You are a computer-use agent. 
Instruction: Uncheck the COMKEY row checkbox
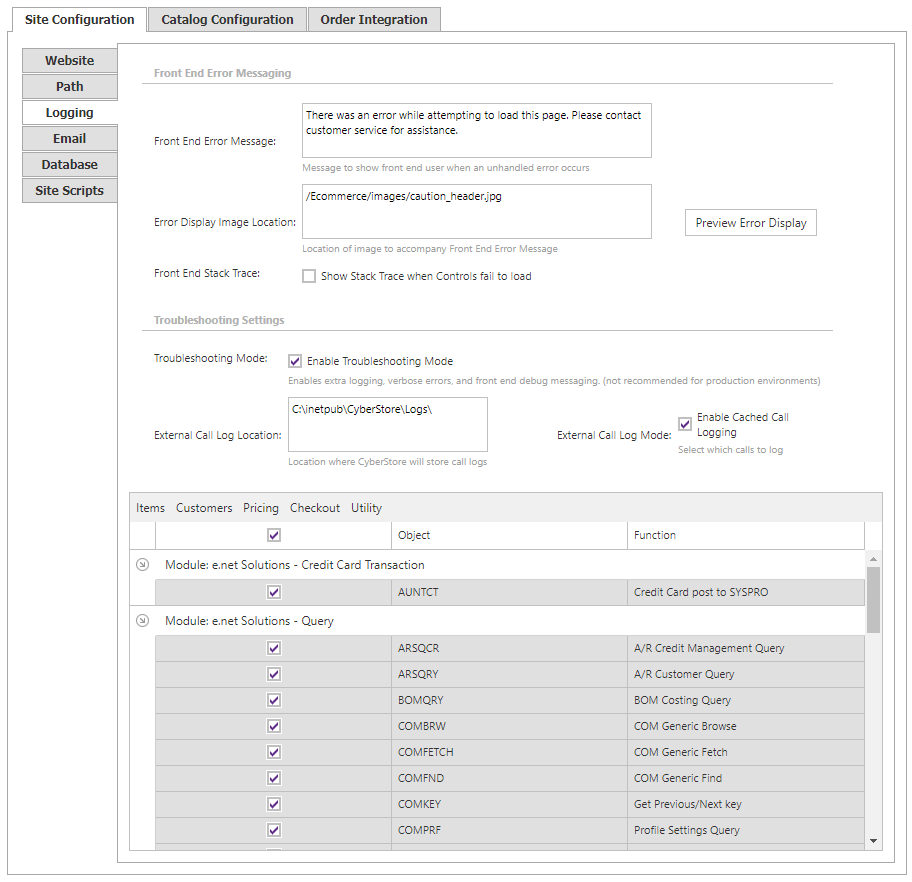[x=274, y=804]
